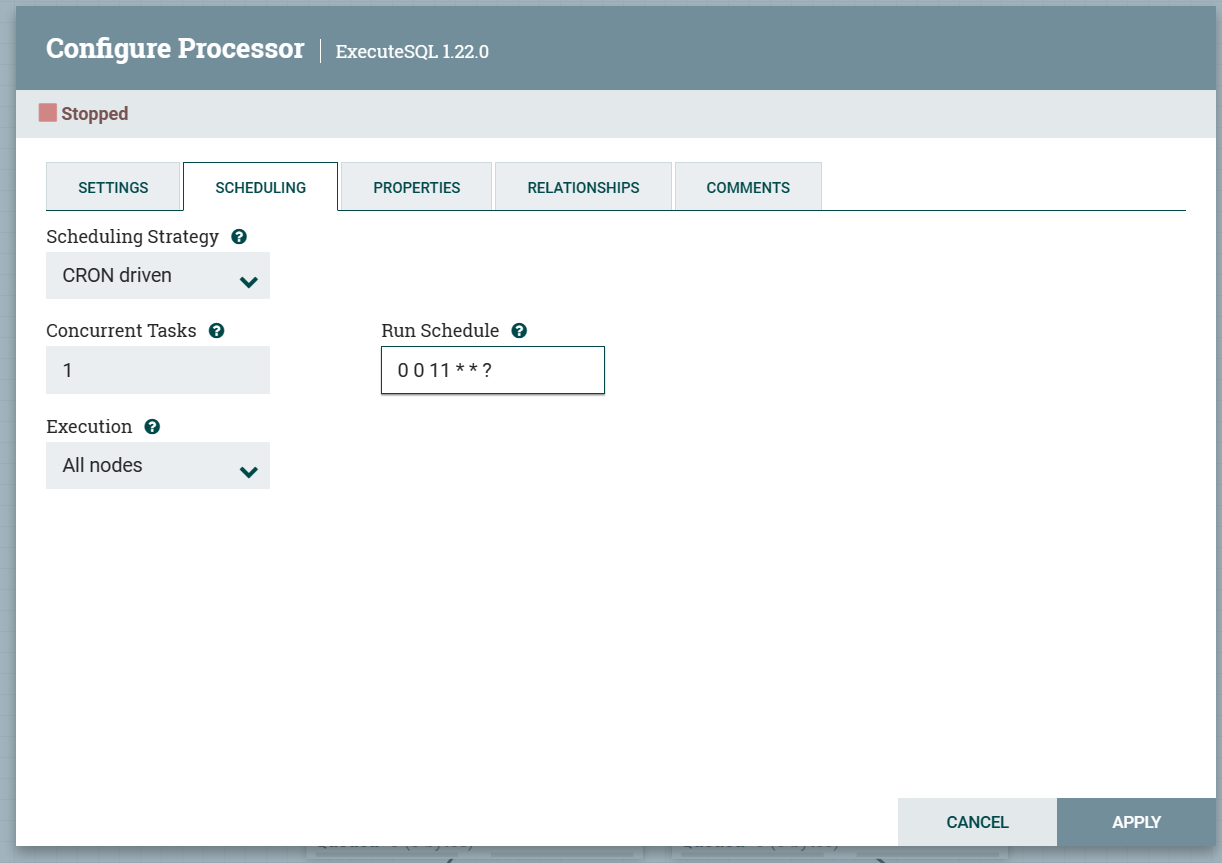The image size is (1222, 863).
Task: Open the All nodes execution dropdown
Action: click(x=158, y=466)
